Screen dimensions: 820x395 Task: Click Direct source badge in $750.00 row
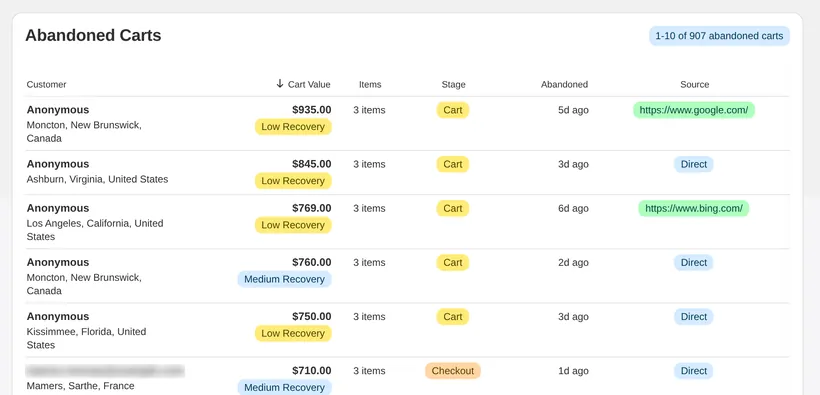pos(693,317)
